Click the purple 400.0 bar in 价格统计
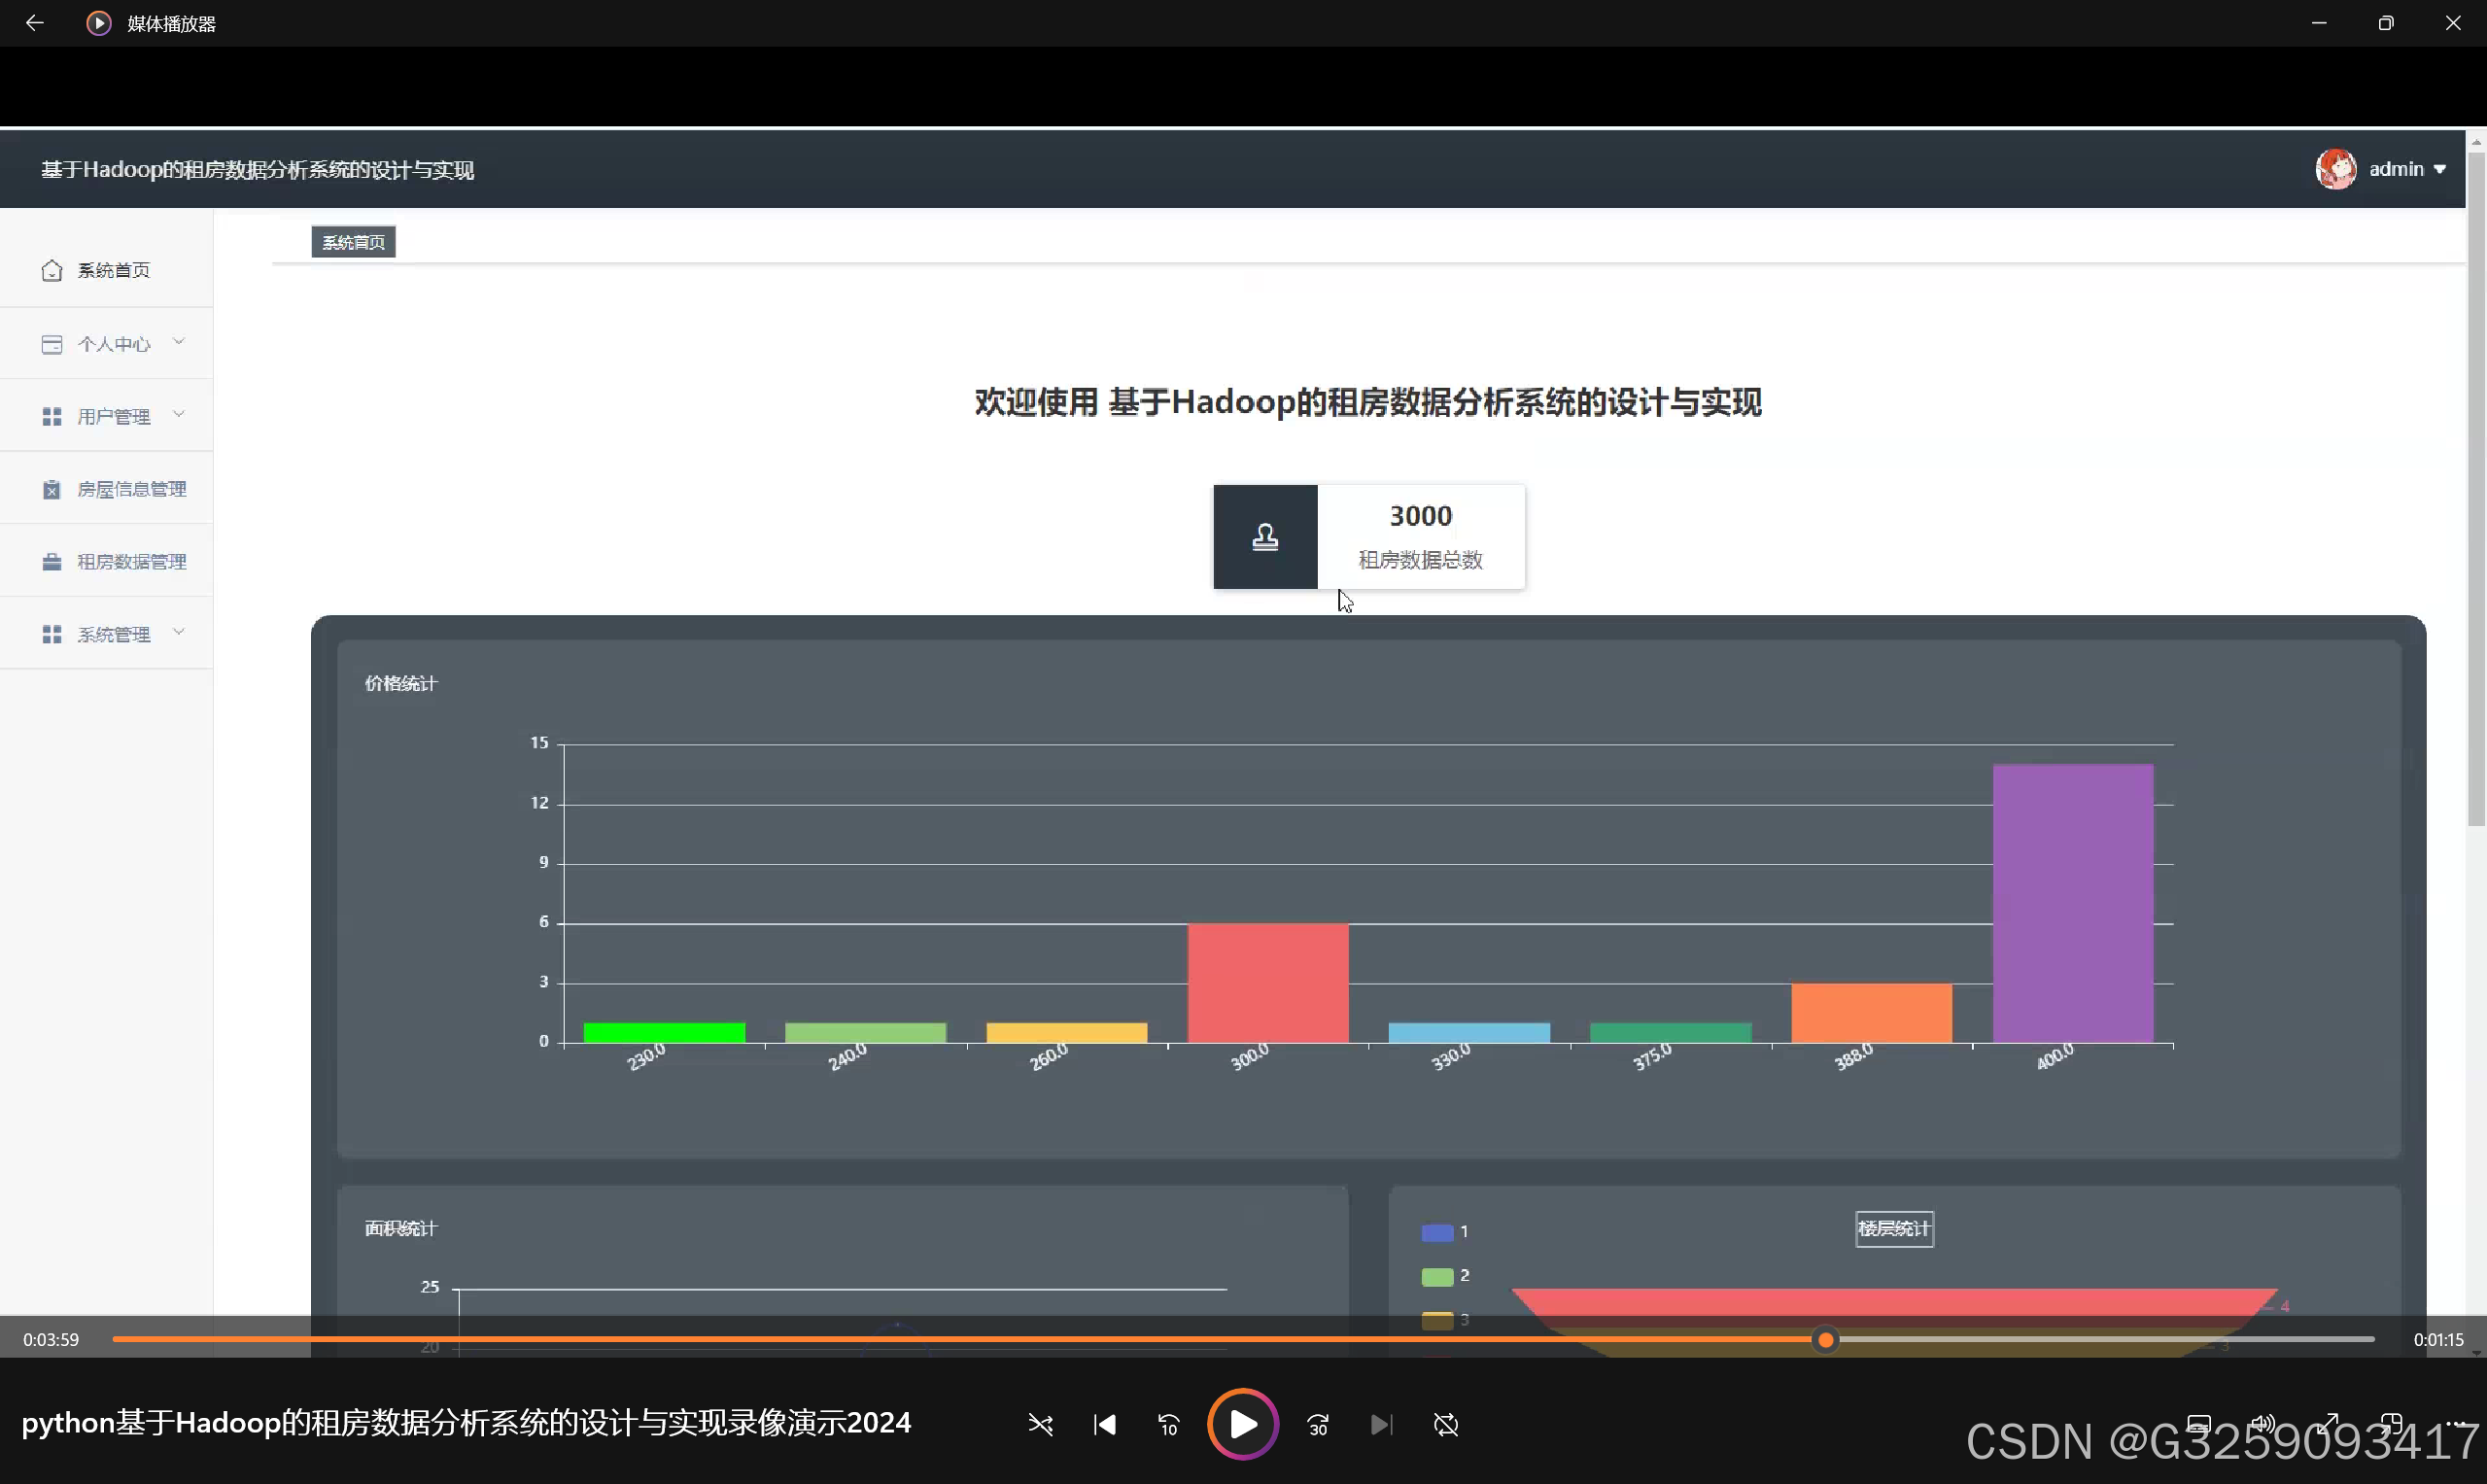This screenshot has height=1484, width=2487. pos(2072,903)
